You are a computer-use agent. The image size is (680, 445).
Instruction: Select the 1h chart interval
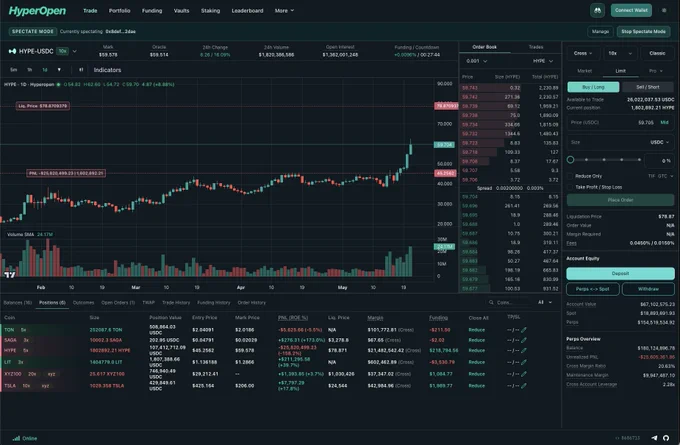29,70
